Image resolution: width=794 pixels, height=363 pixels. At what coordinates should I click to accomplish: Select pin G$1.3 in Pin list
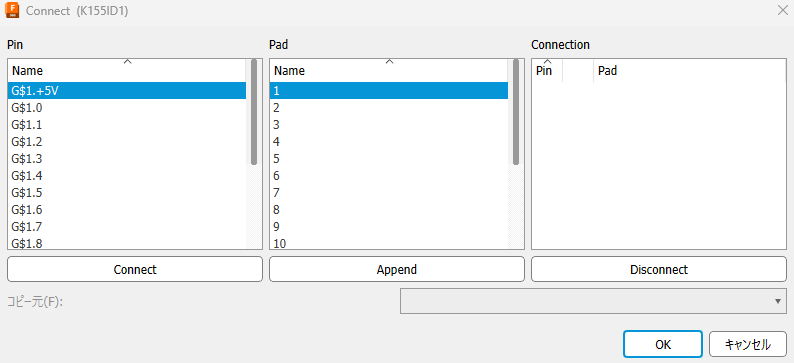127,158
